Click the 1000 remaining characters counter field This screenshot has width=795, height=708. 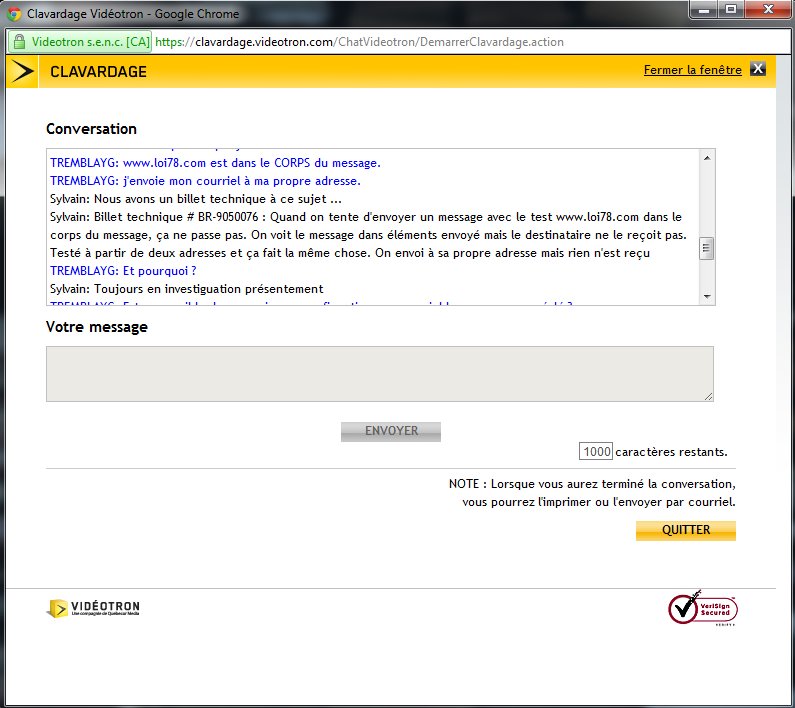tap(596, 452)
